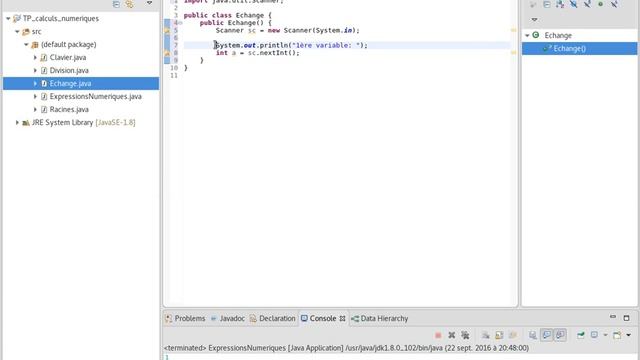Click the warning marker on editor line 8

pos(167,53)
